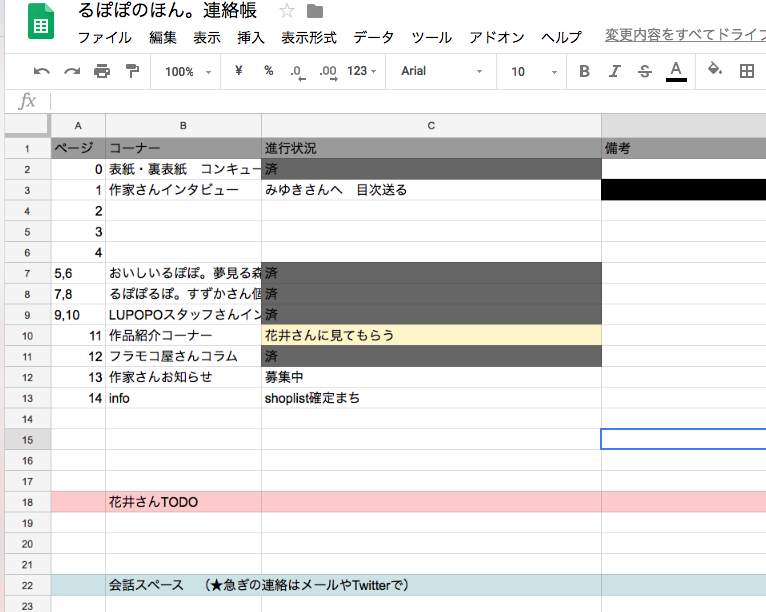Select the 備考 header cell
Image resolution: width=766 pixels, height=612 pixels.
pos(684,148)
